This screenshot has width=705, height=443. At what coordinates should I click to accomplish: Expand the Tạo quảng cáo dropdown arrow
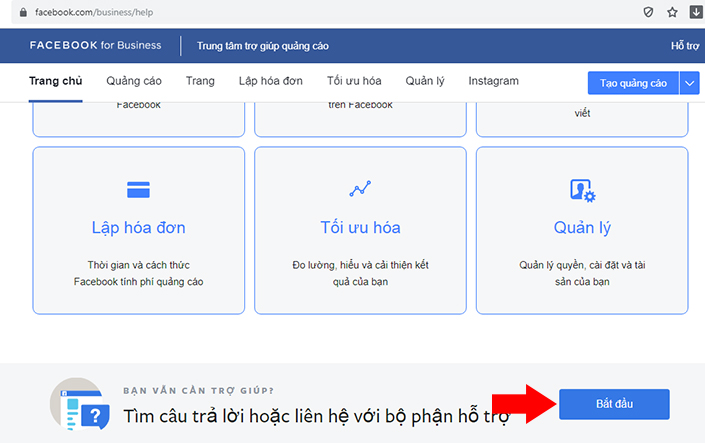689,83
